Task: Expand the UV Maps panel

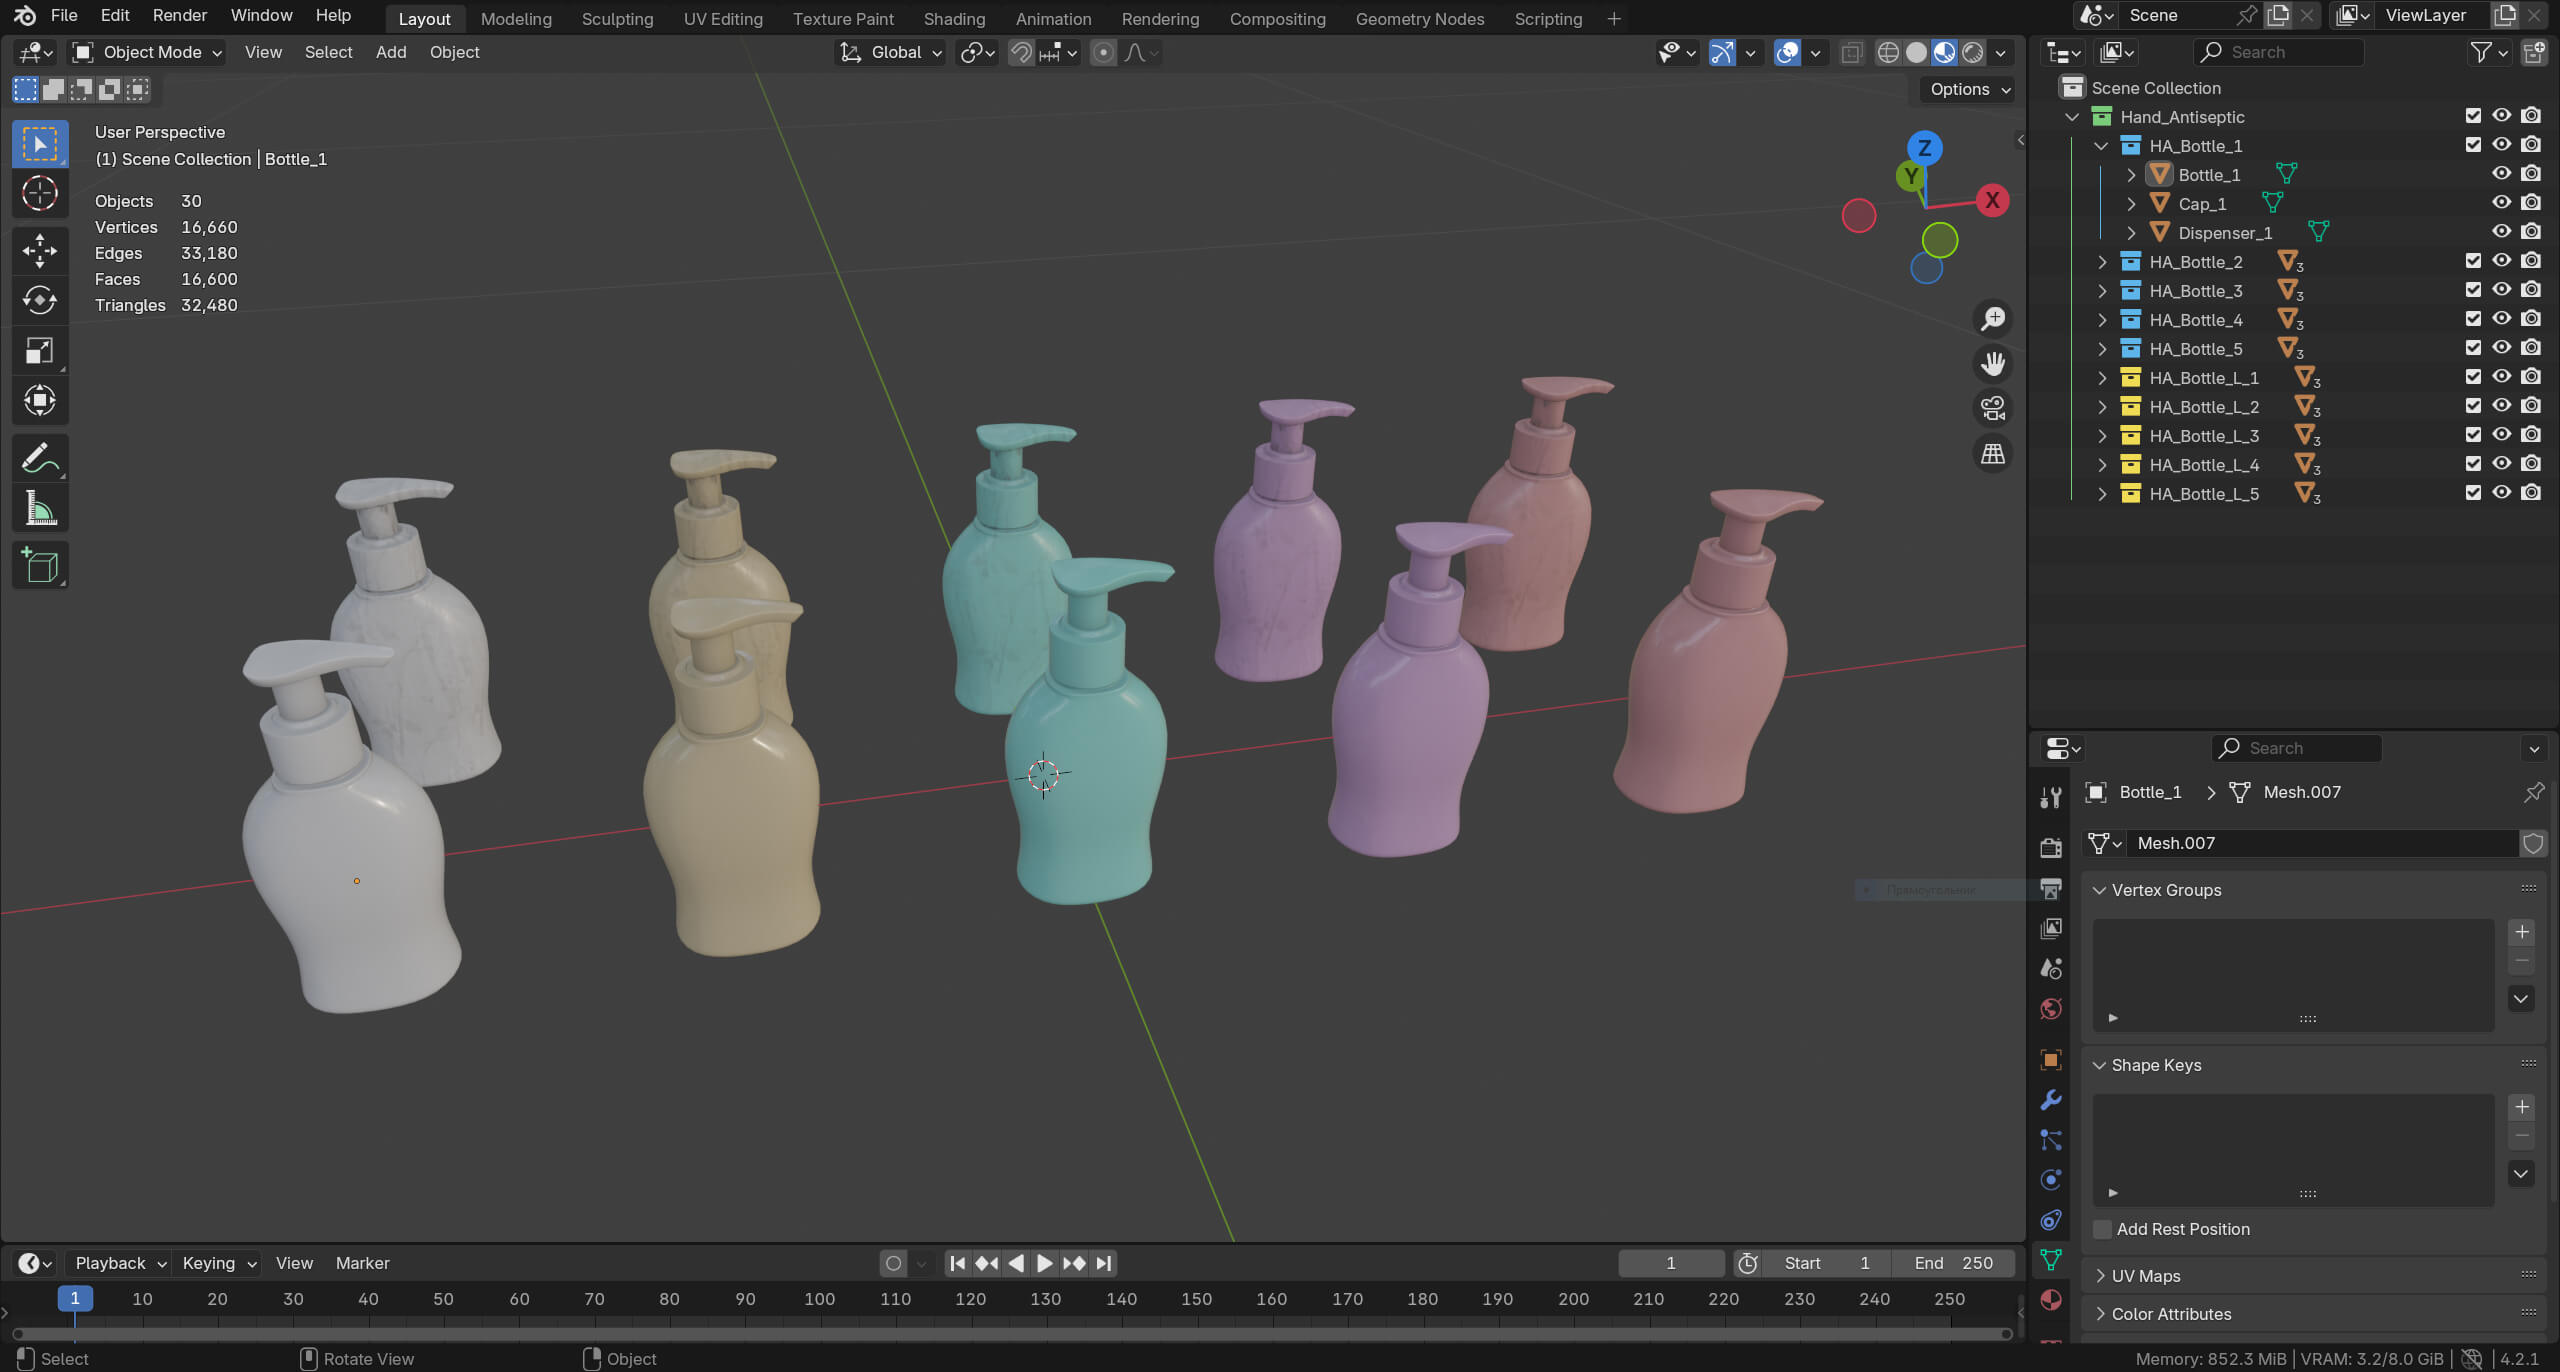Action: [x=2145, y=1276]
